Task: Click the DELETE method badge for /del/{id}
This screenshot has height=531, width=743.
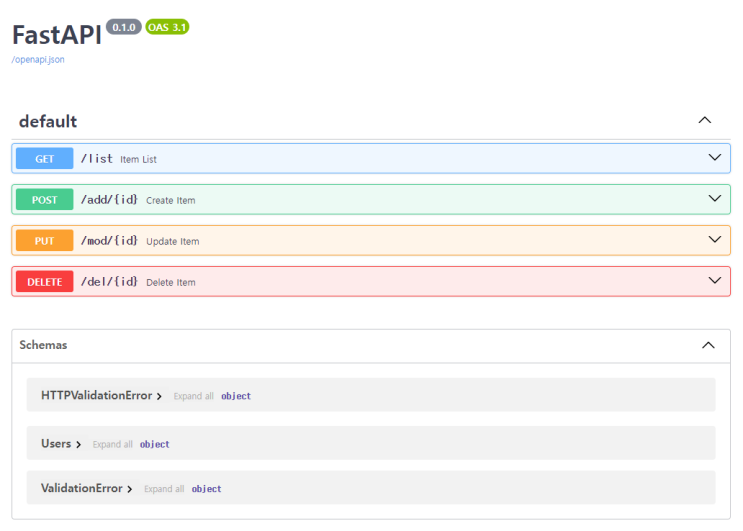Action: click(45, 282)
